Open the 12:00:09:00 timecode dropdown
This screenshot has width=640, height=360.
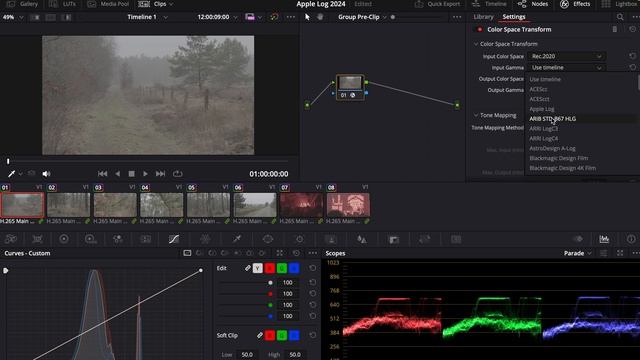(236, 17)
